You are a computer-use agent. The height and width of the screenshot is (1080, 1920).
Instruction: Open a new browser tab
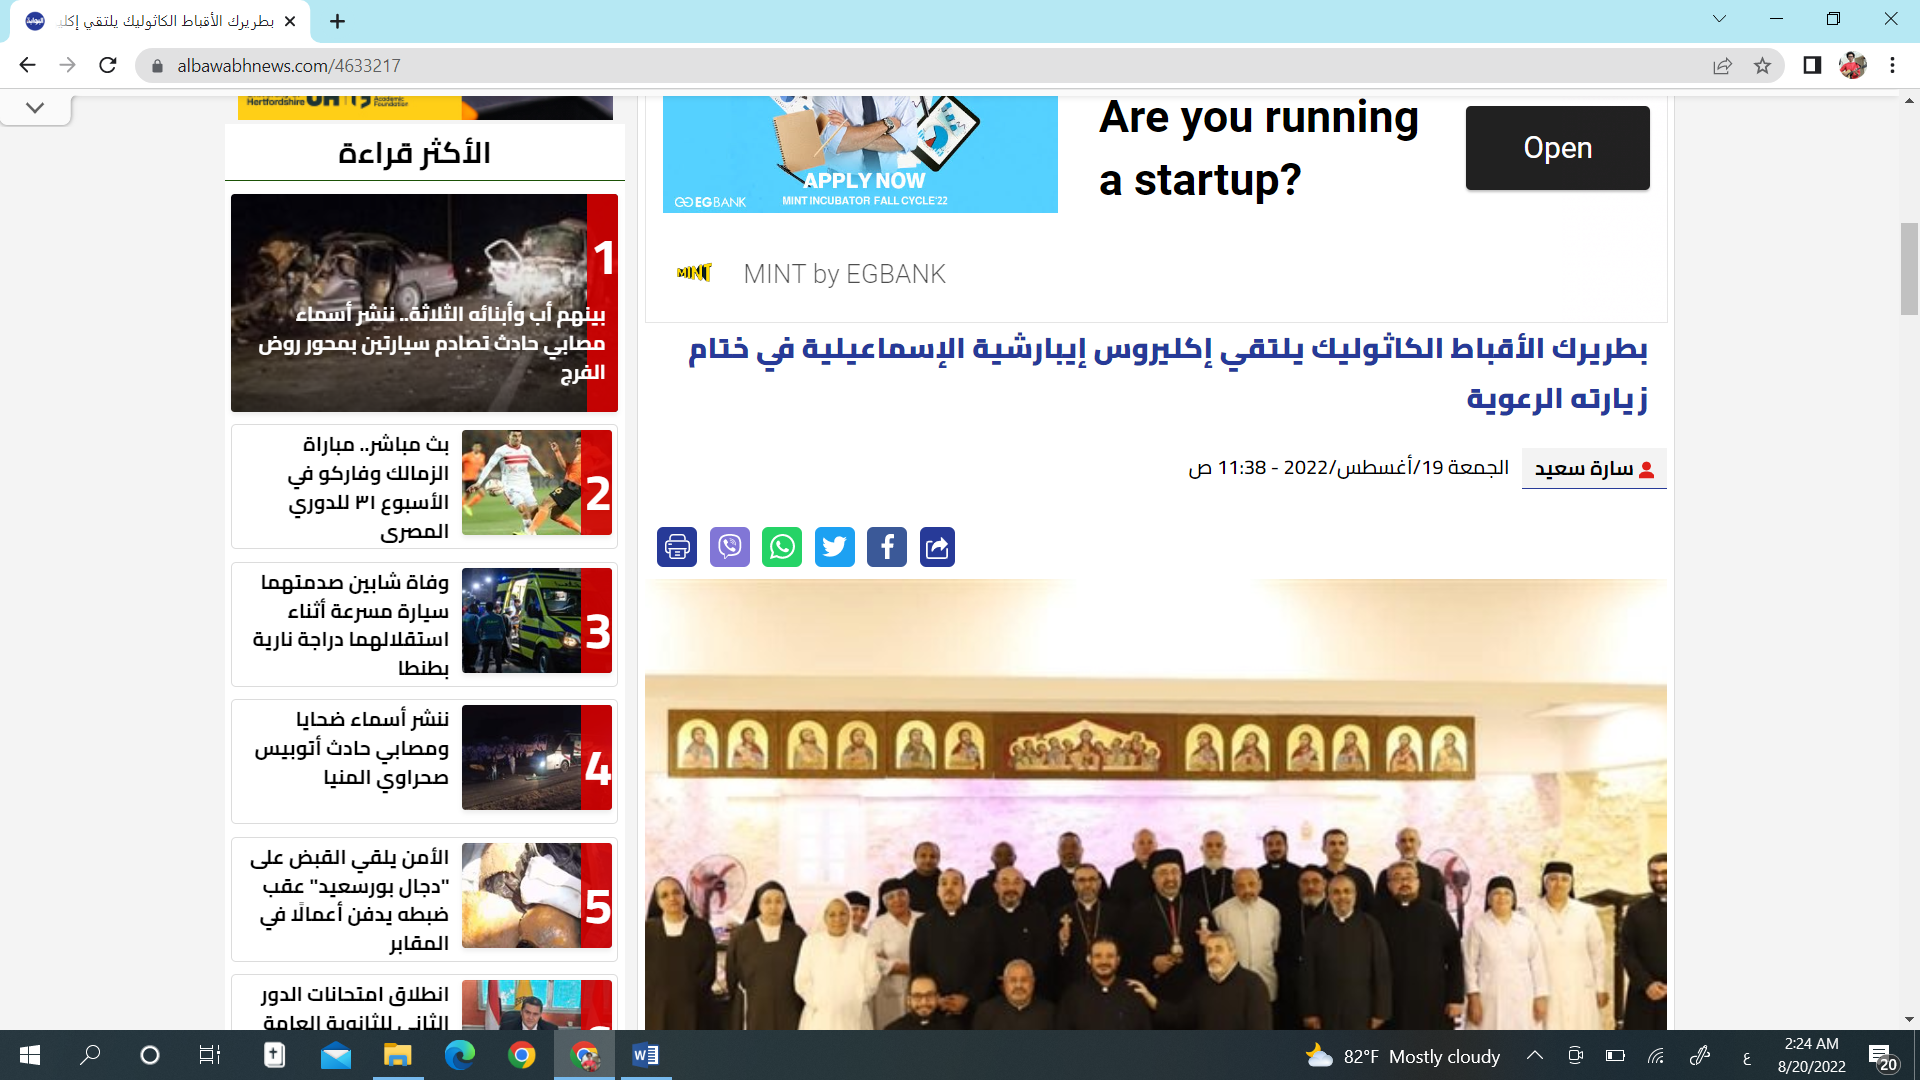[338, 21]
